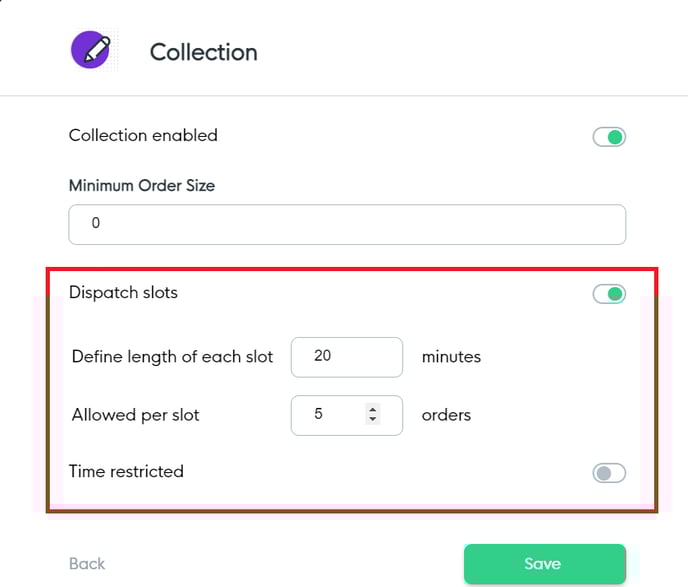
Task: Go Back to the previous step
Action: (87, 564)
